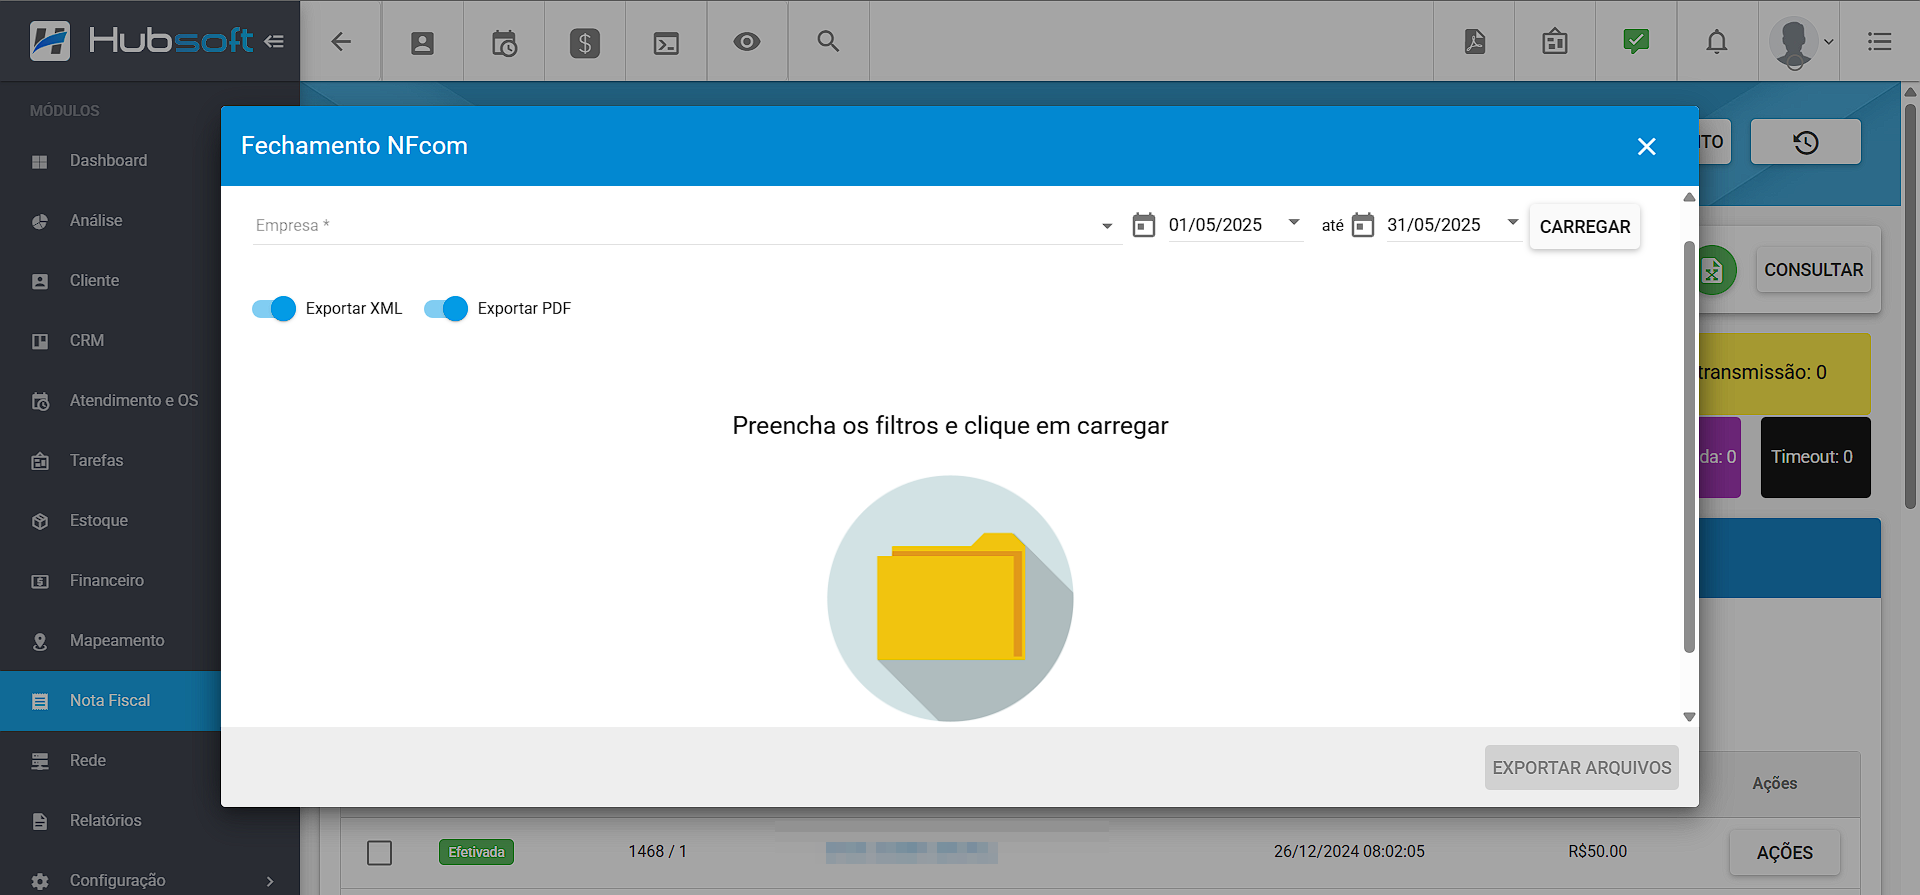The height and width of the screenshot is (895, 1920).
Task: Collapse the Hubsoft sidebar arrow icon
Action: (274, 41)
